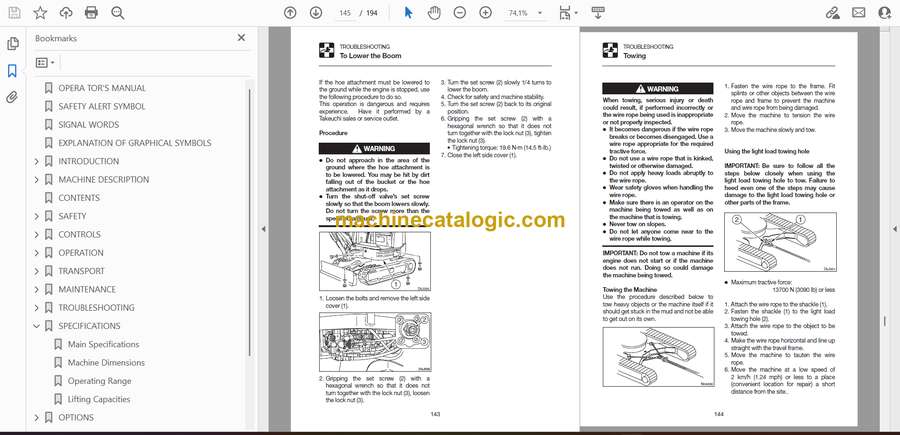
Task: Click the wire rope towing figure
Action: [658, 356]
